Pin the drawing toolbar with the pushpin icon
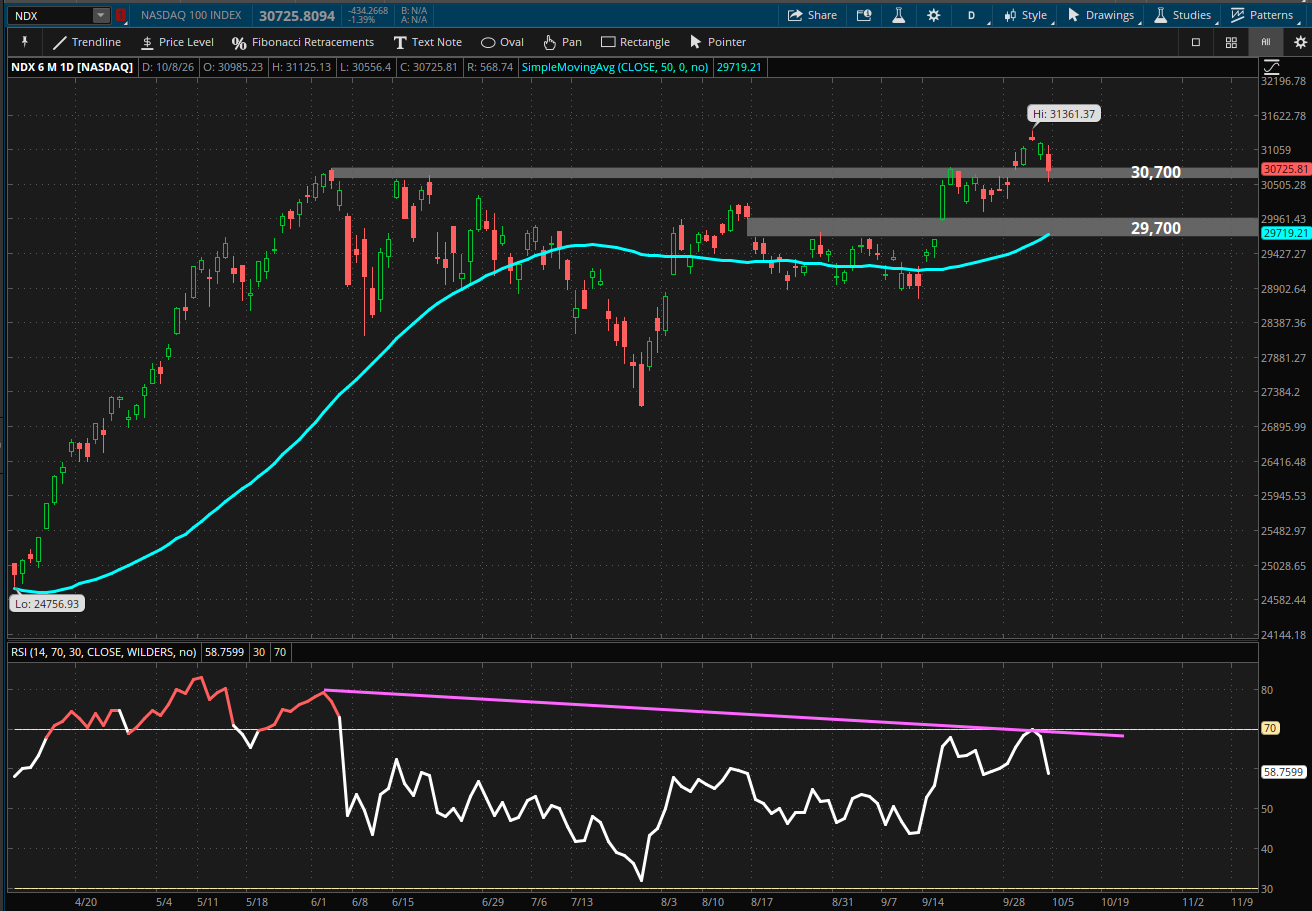 (23, 42)
